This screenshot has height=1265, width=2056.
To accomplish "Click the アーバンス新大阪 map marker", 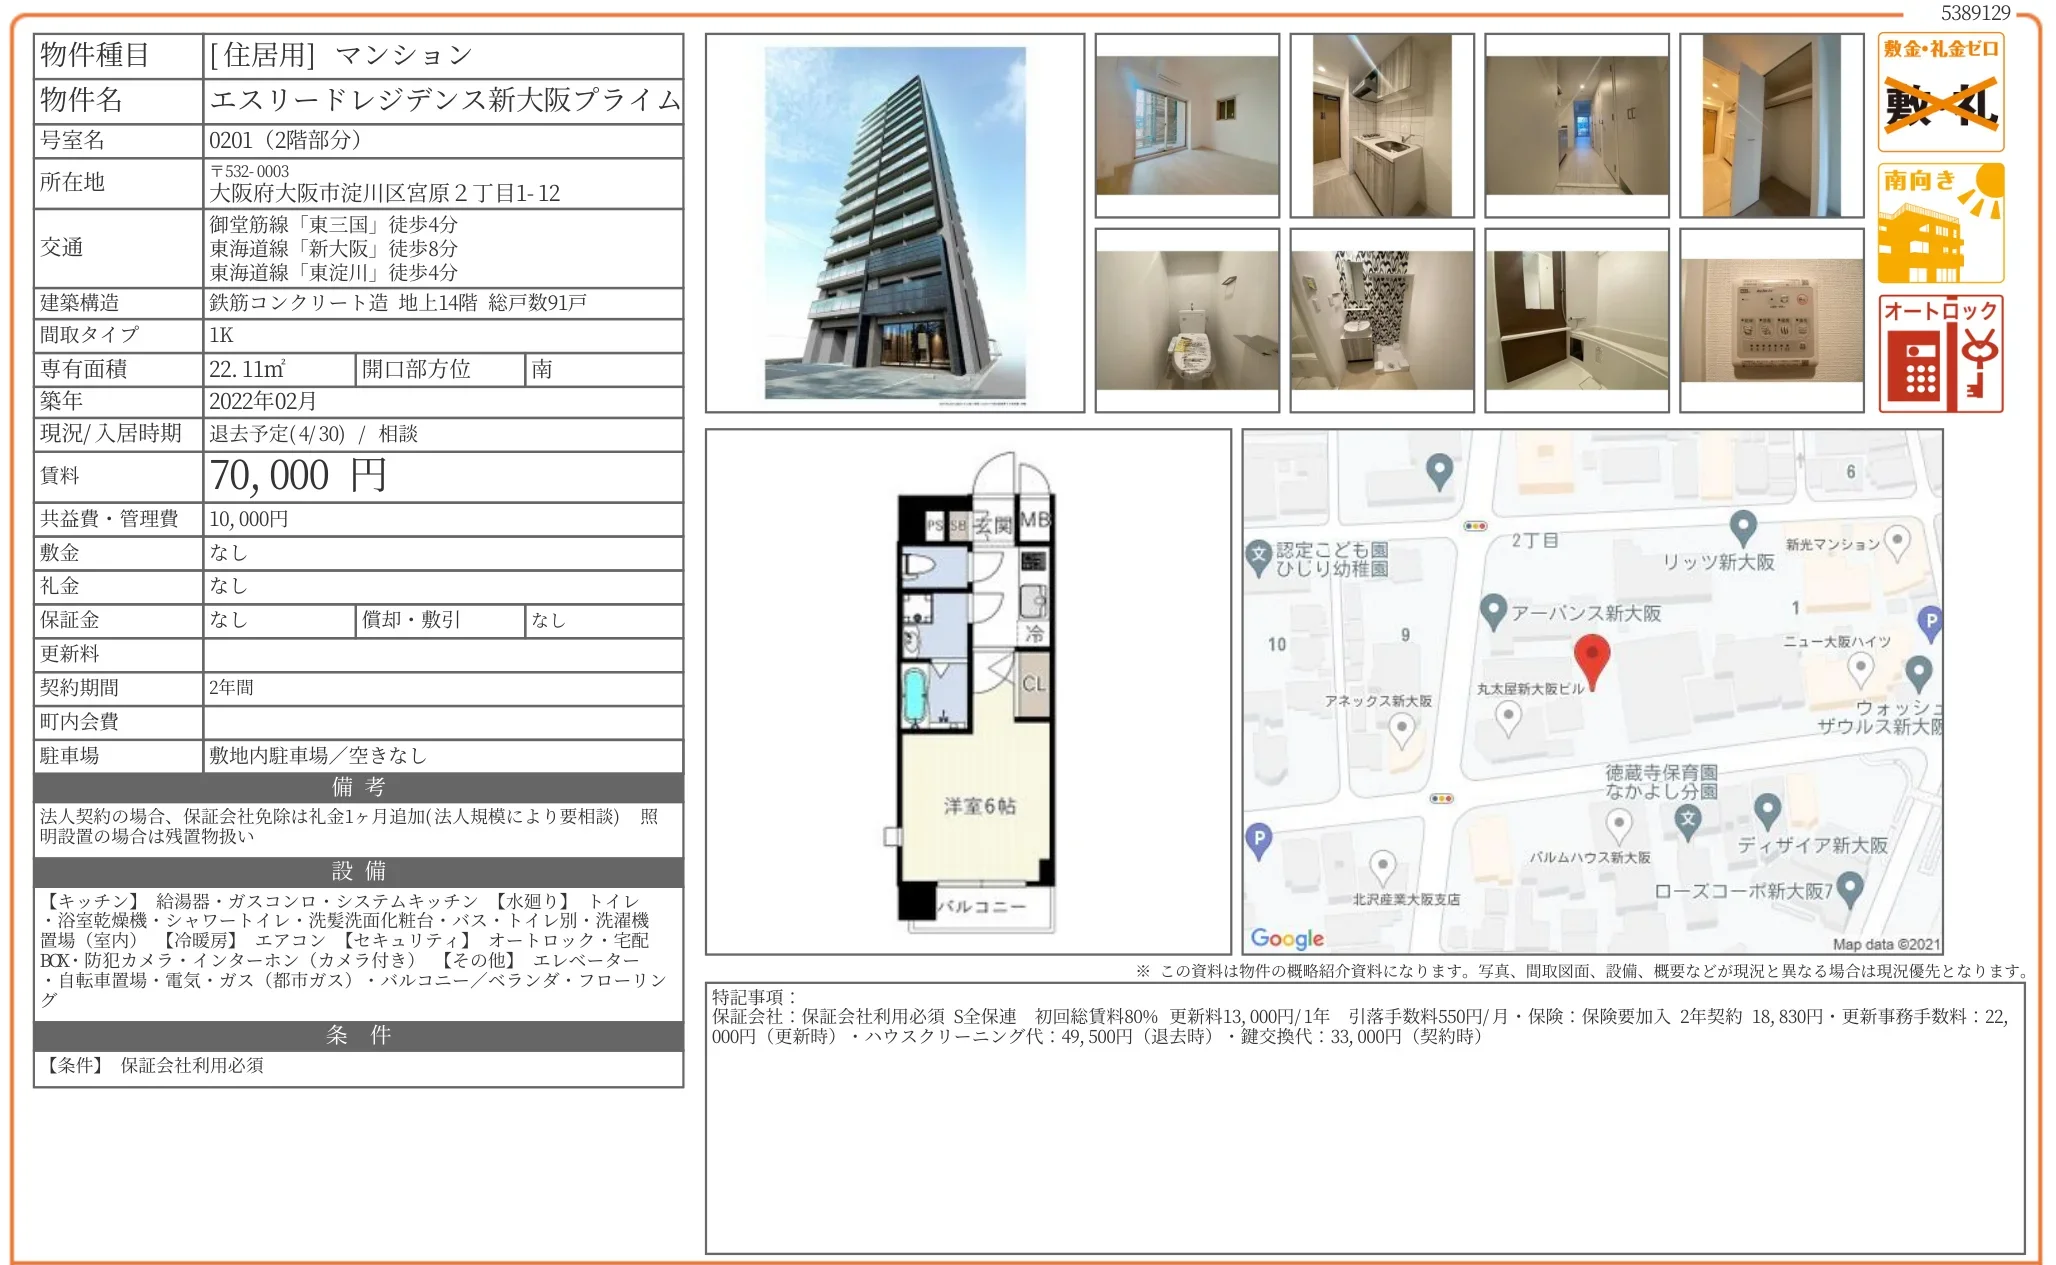I will pos(1492,611).
